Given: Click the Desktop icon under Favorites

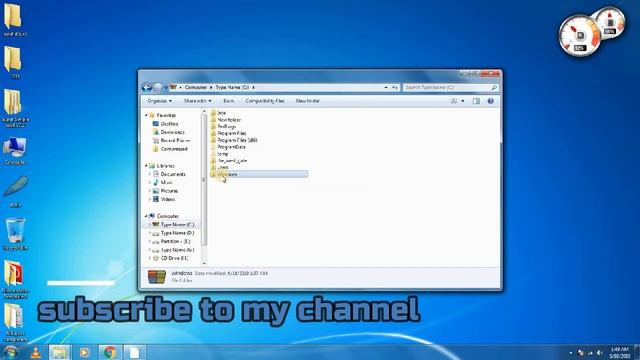Looking at the screenshot, I should tap(156, 124).
